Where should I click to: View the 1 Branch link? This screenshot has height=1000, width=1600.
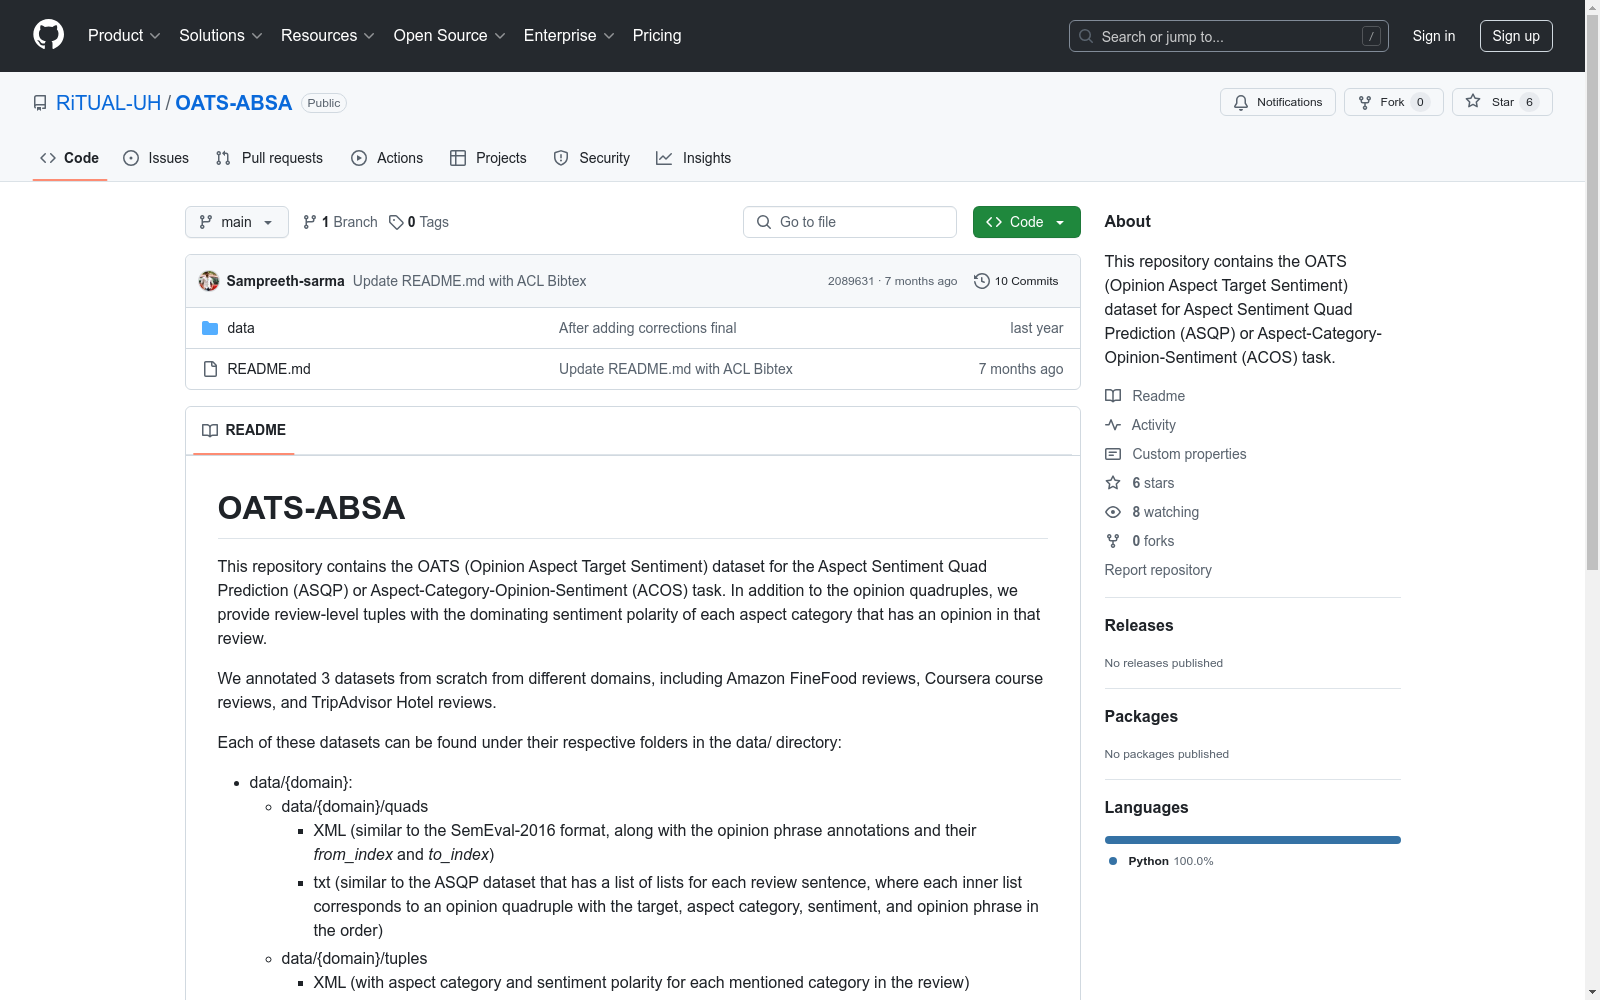click(x=340, y=222)
